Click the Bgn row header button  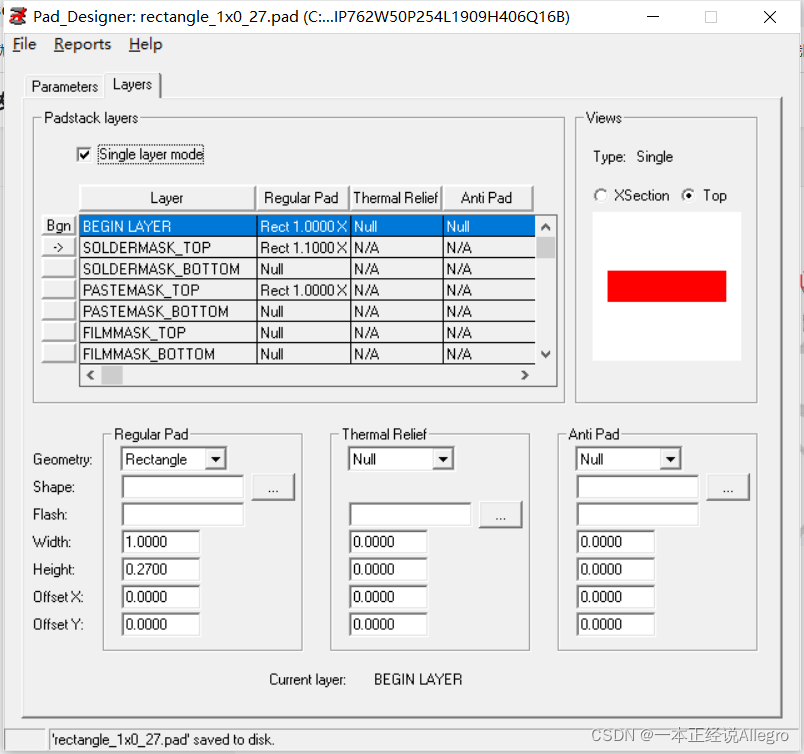58,226
